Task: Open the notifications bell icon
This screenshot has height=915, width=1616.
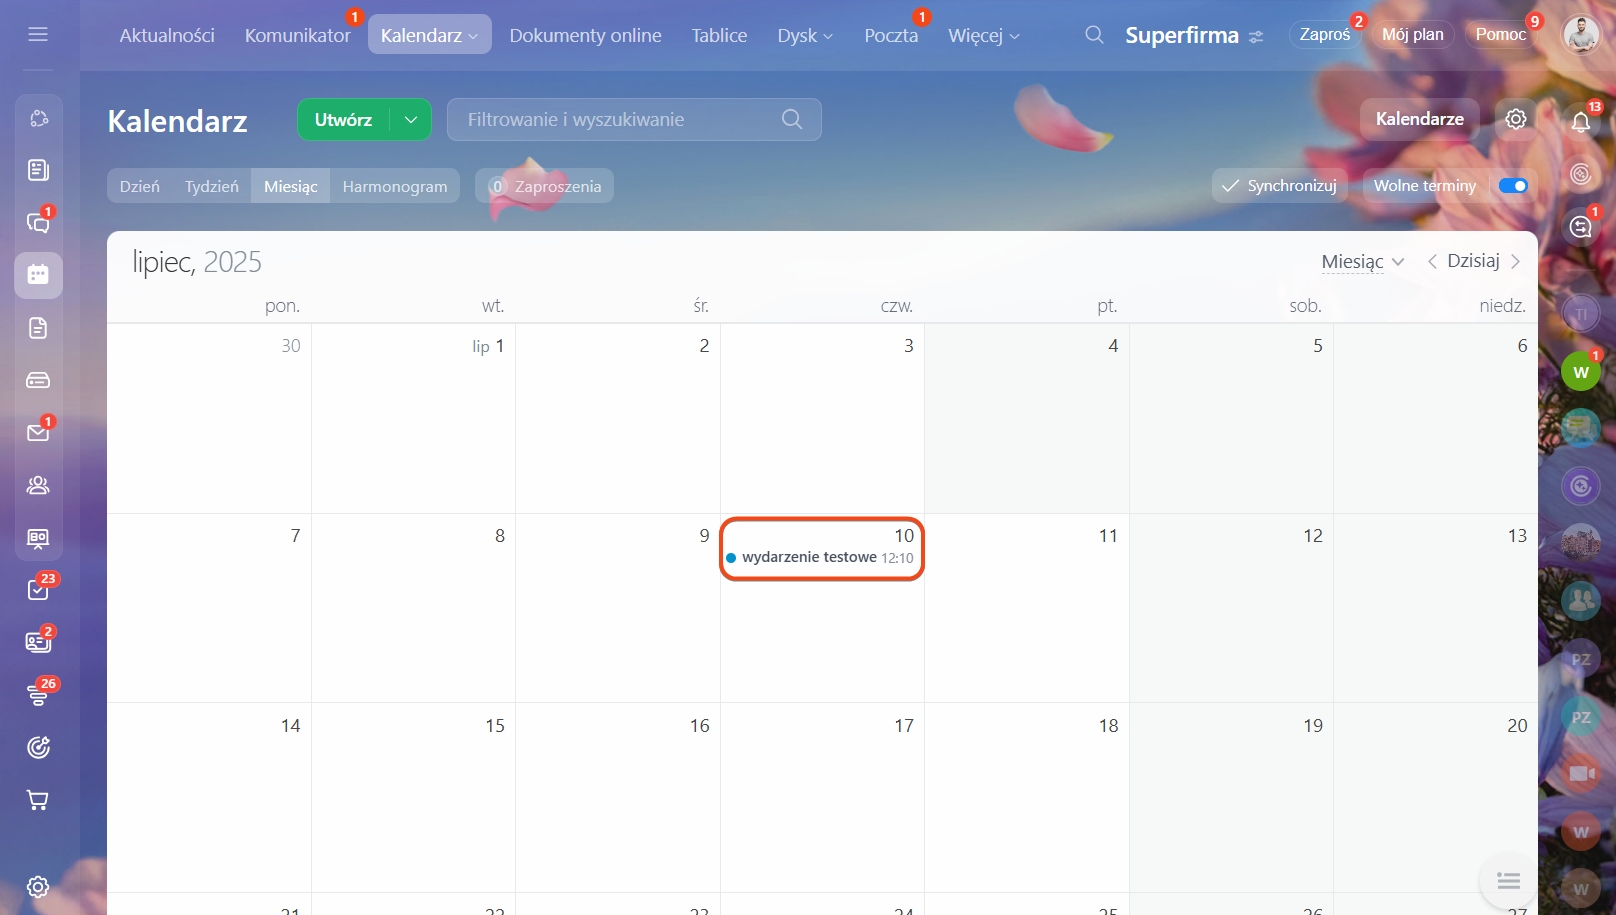Action: click(x=1581, y=122)
